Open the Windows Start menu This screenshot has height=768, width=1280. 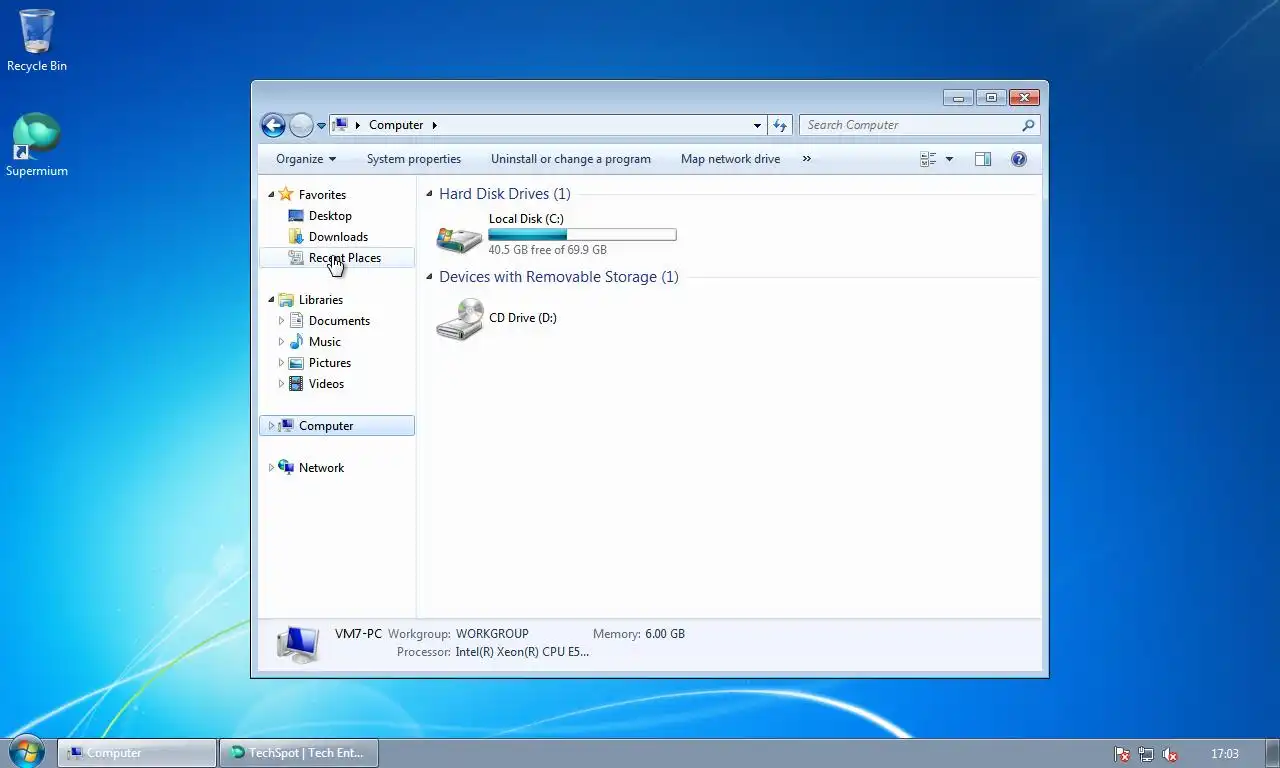point(26,752)
